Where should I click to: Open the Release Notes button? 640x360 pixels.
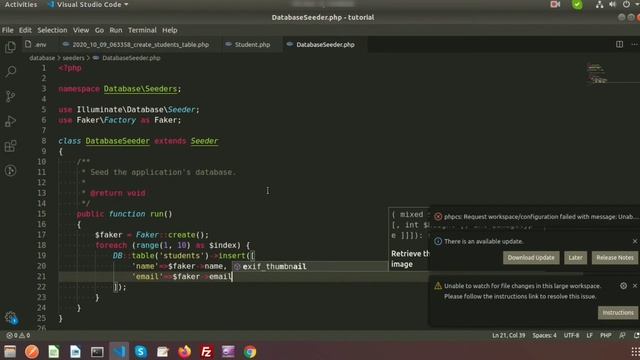click(615, 258)
